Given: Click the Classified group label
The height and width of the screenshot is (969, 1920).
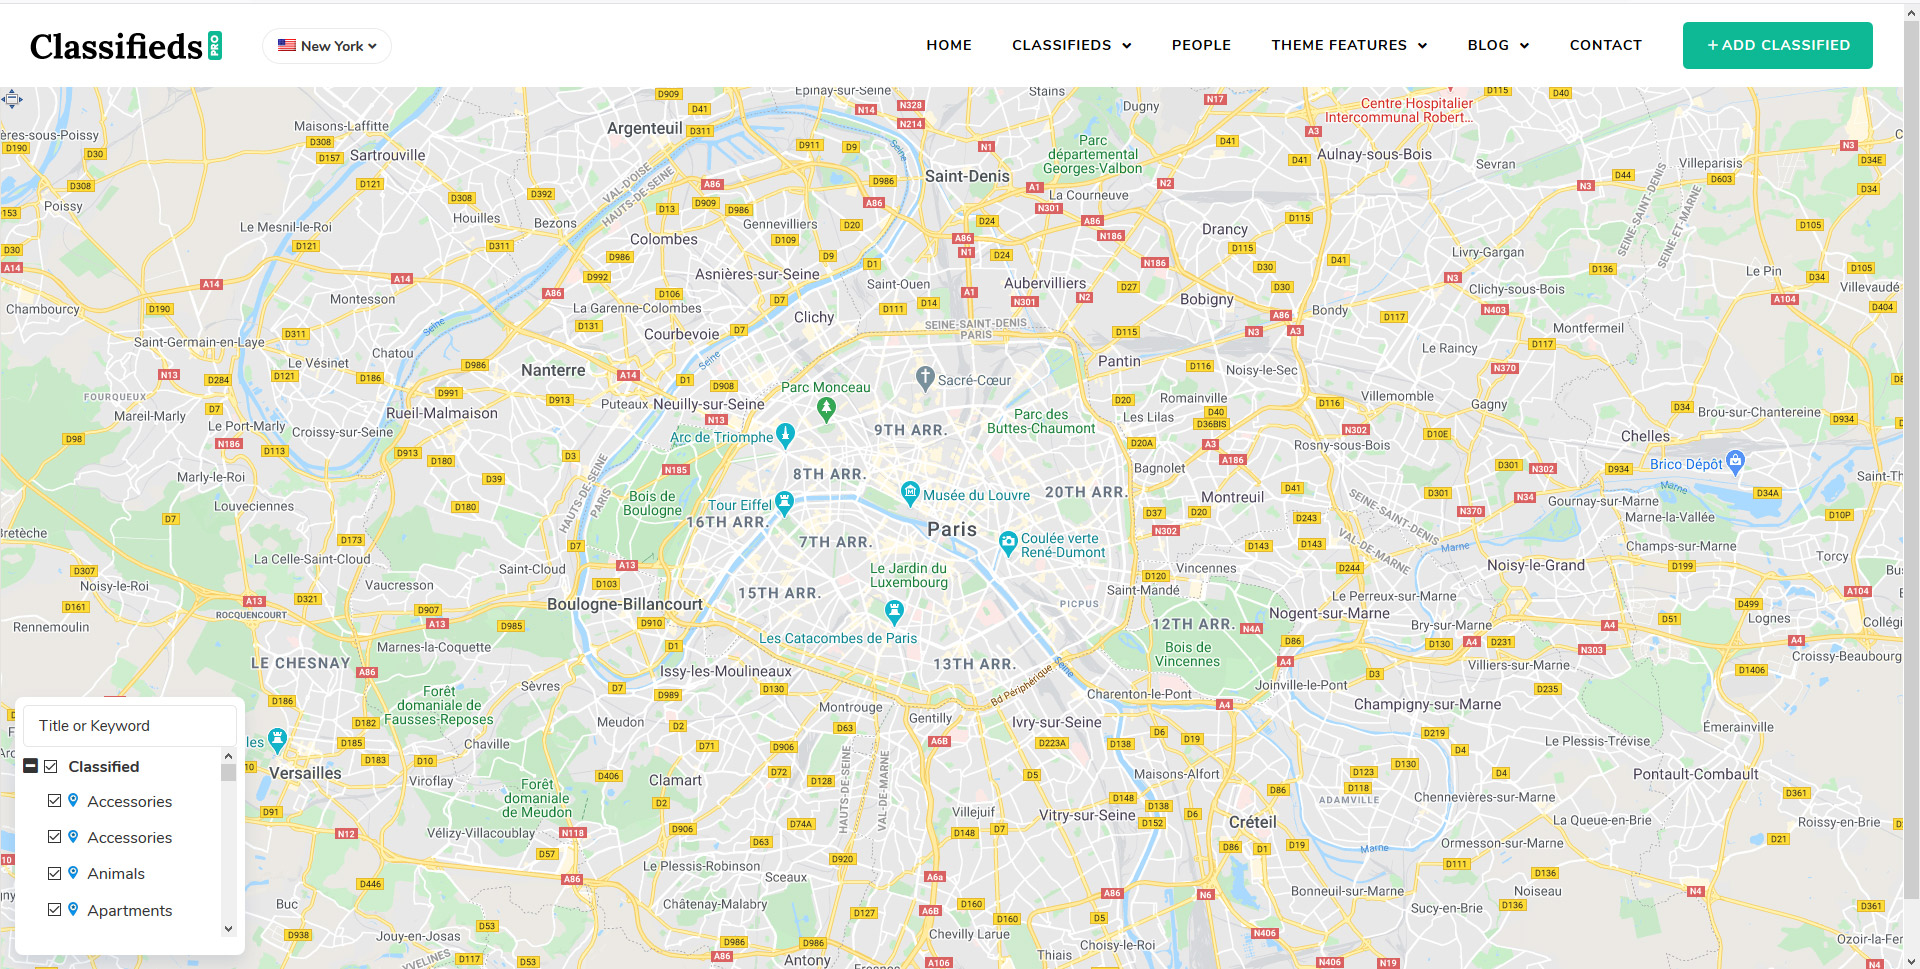Looking at the screenshot, I should tap(104, 766).
